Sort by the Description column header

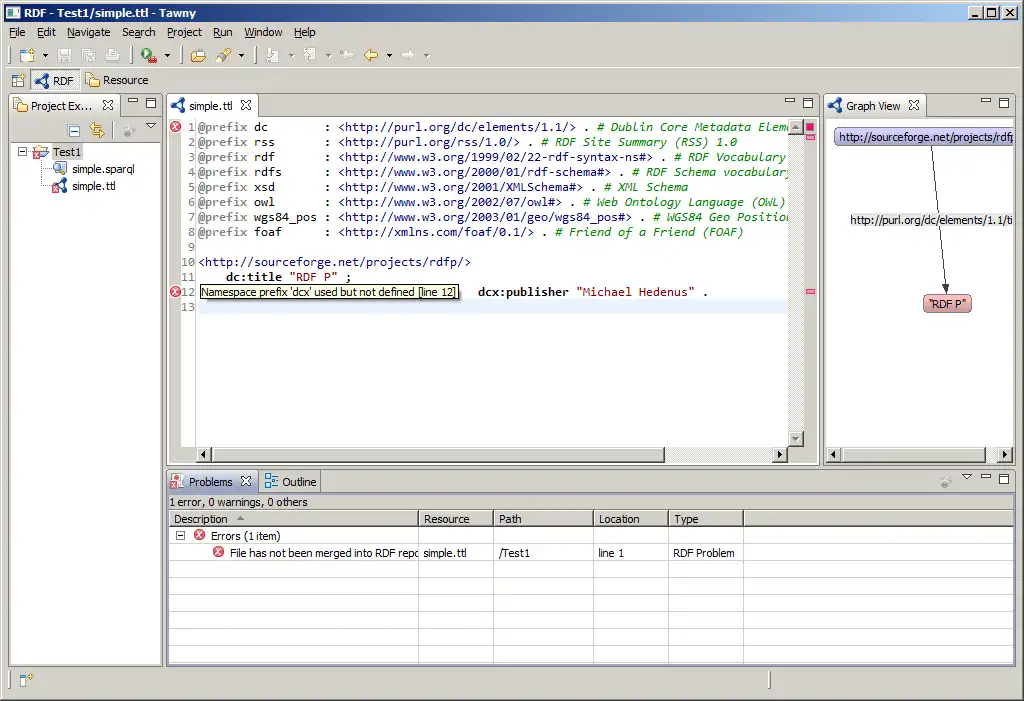tap(293, 519)
